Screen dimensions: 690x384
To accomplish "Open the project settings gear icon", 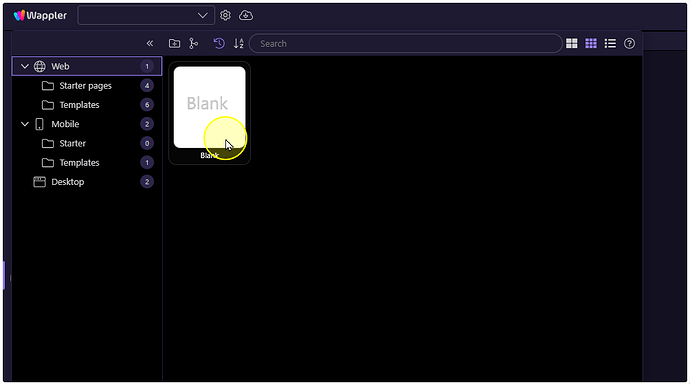I will 225,15.
